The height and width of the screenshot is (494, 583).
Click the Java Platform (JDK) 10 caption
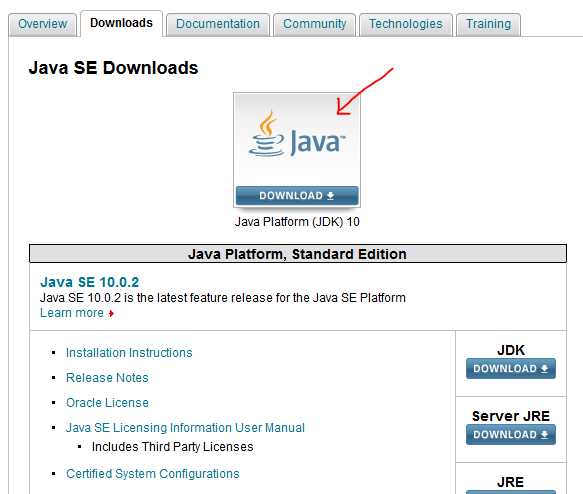pos(297,222)
